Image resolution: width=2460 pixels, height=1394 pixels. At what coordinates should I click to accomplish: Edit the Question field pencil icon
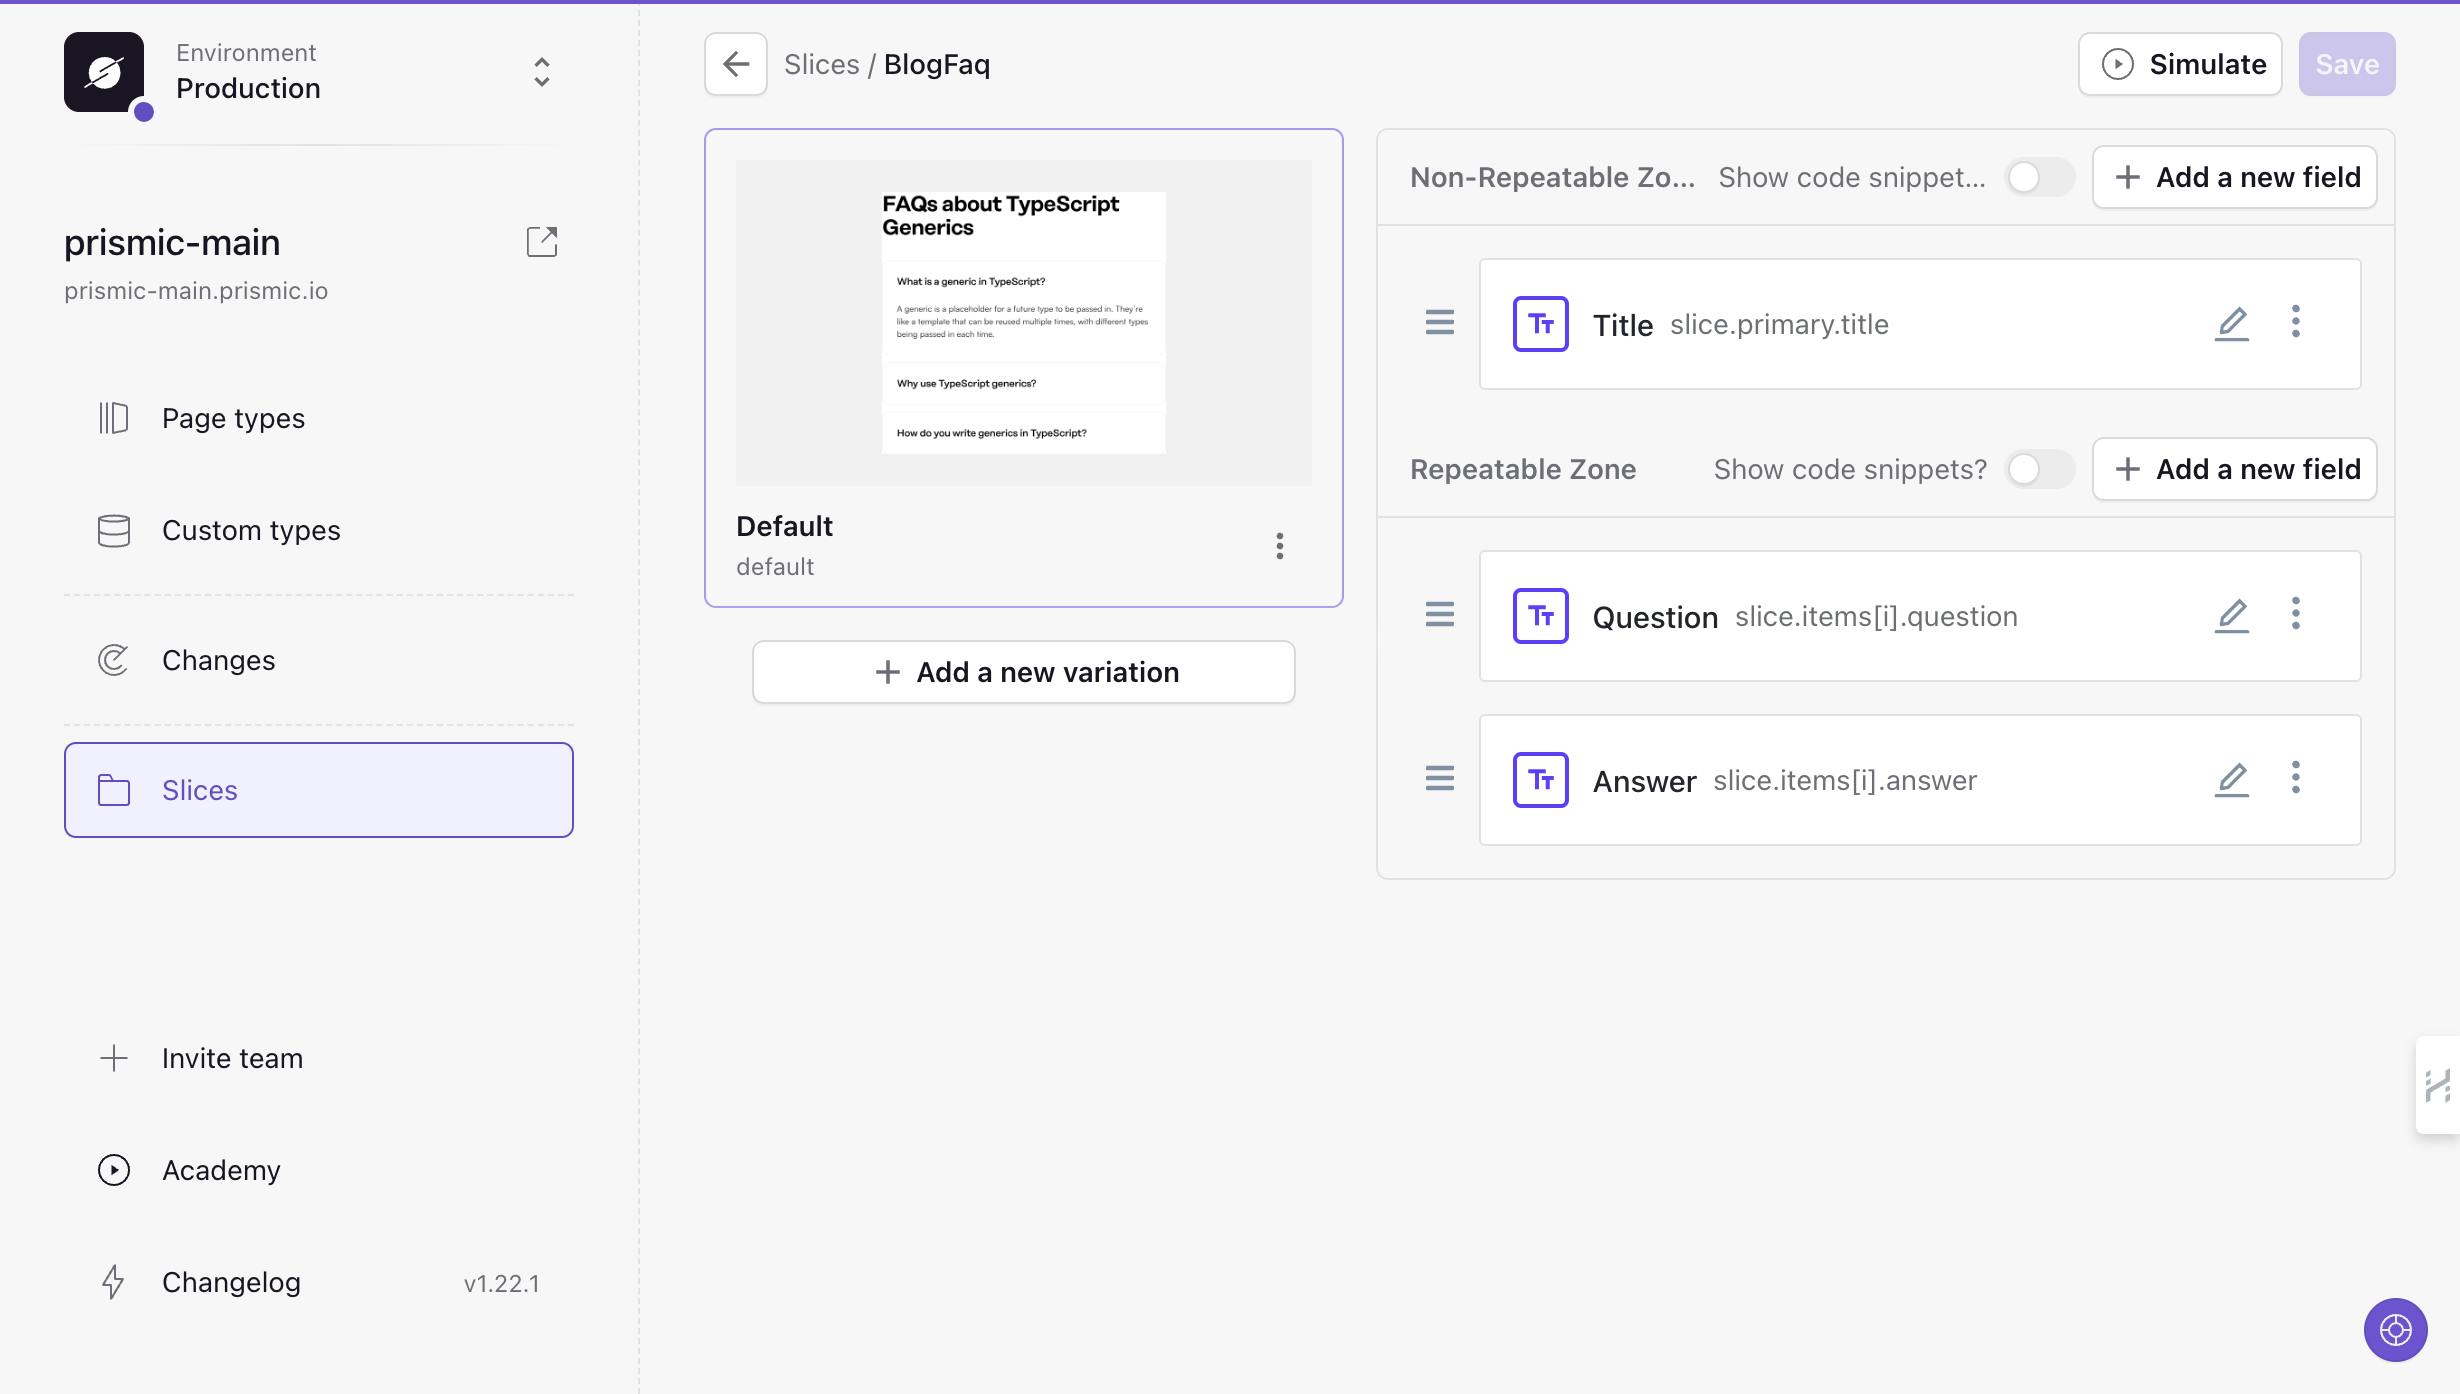(x=2231, y=615)
